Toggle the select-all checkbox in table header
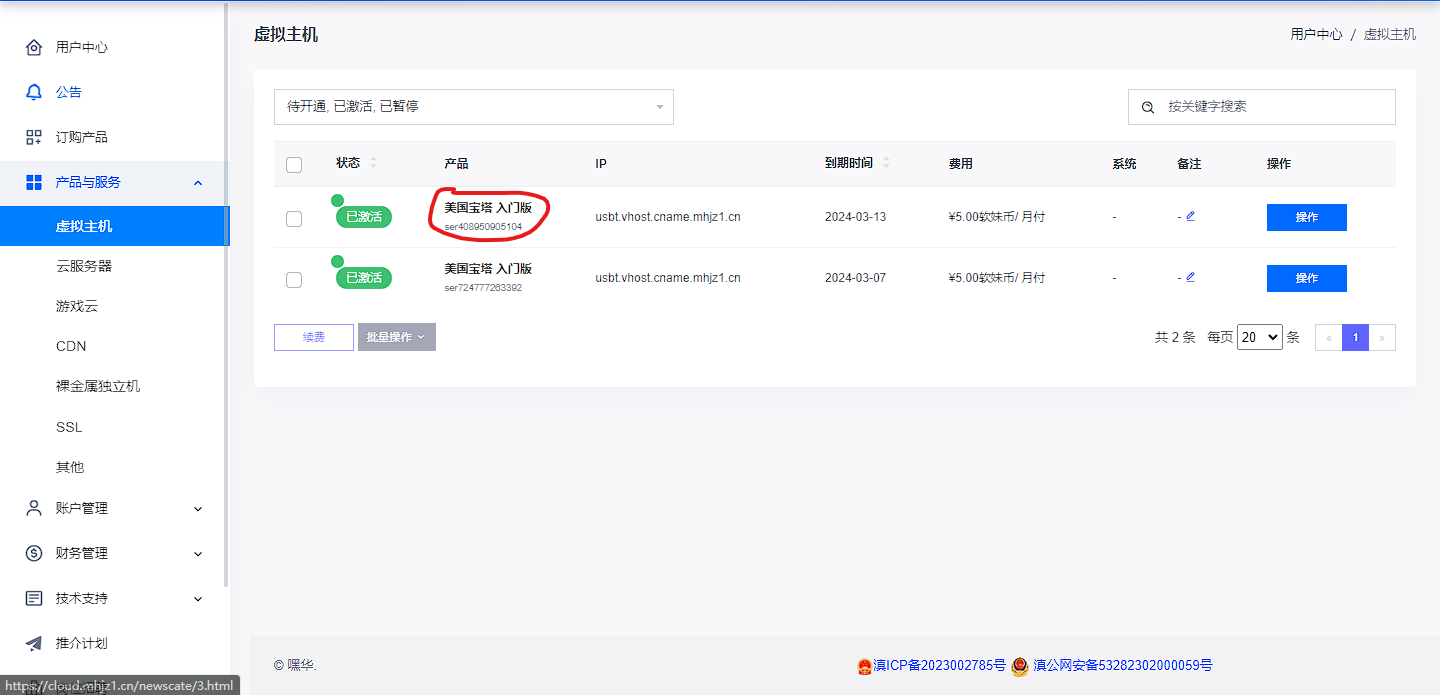The width and height of the screenshot is (1440, 695). coord(294,164)
